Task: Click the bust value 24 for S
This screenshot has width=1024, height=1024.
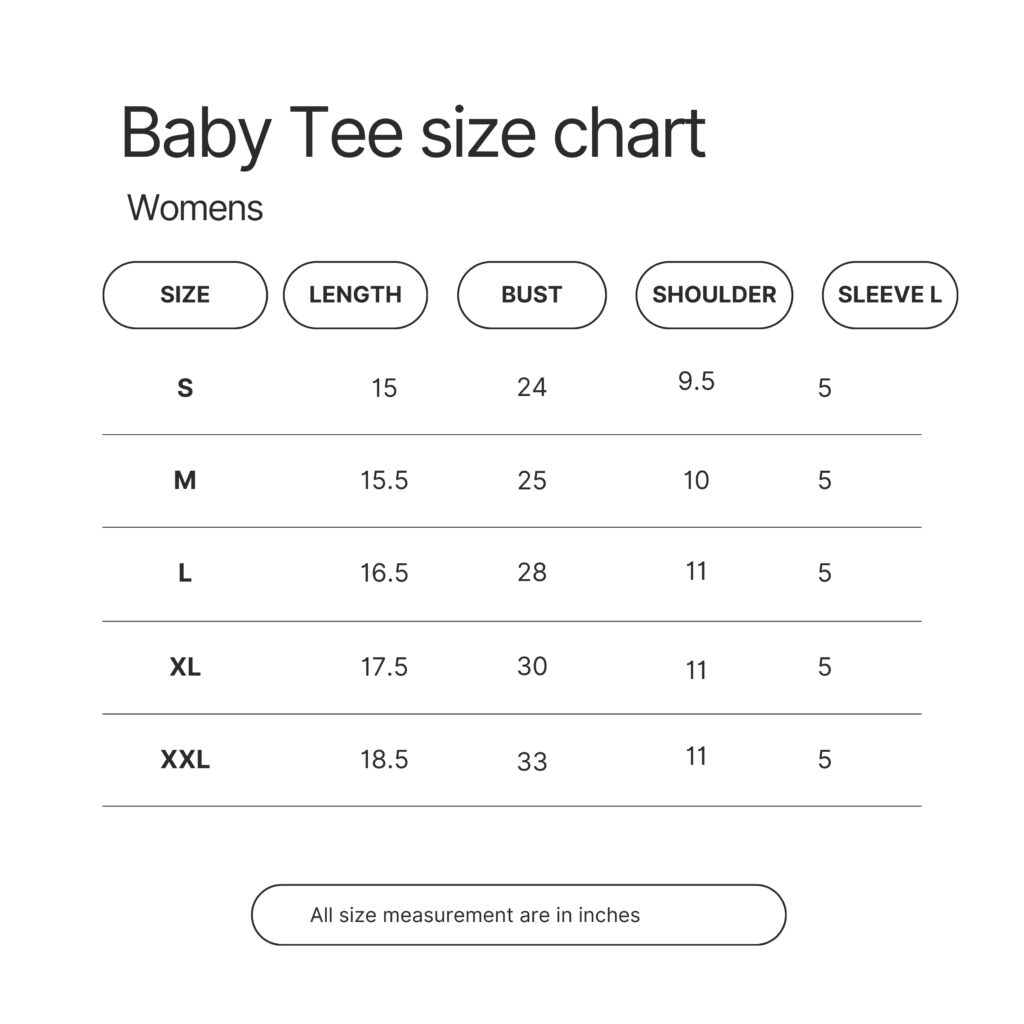Action: pyautogui.click(x=532, y=387)
